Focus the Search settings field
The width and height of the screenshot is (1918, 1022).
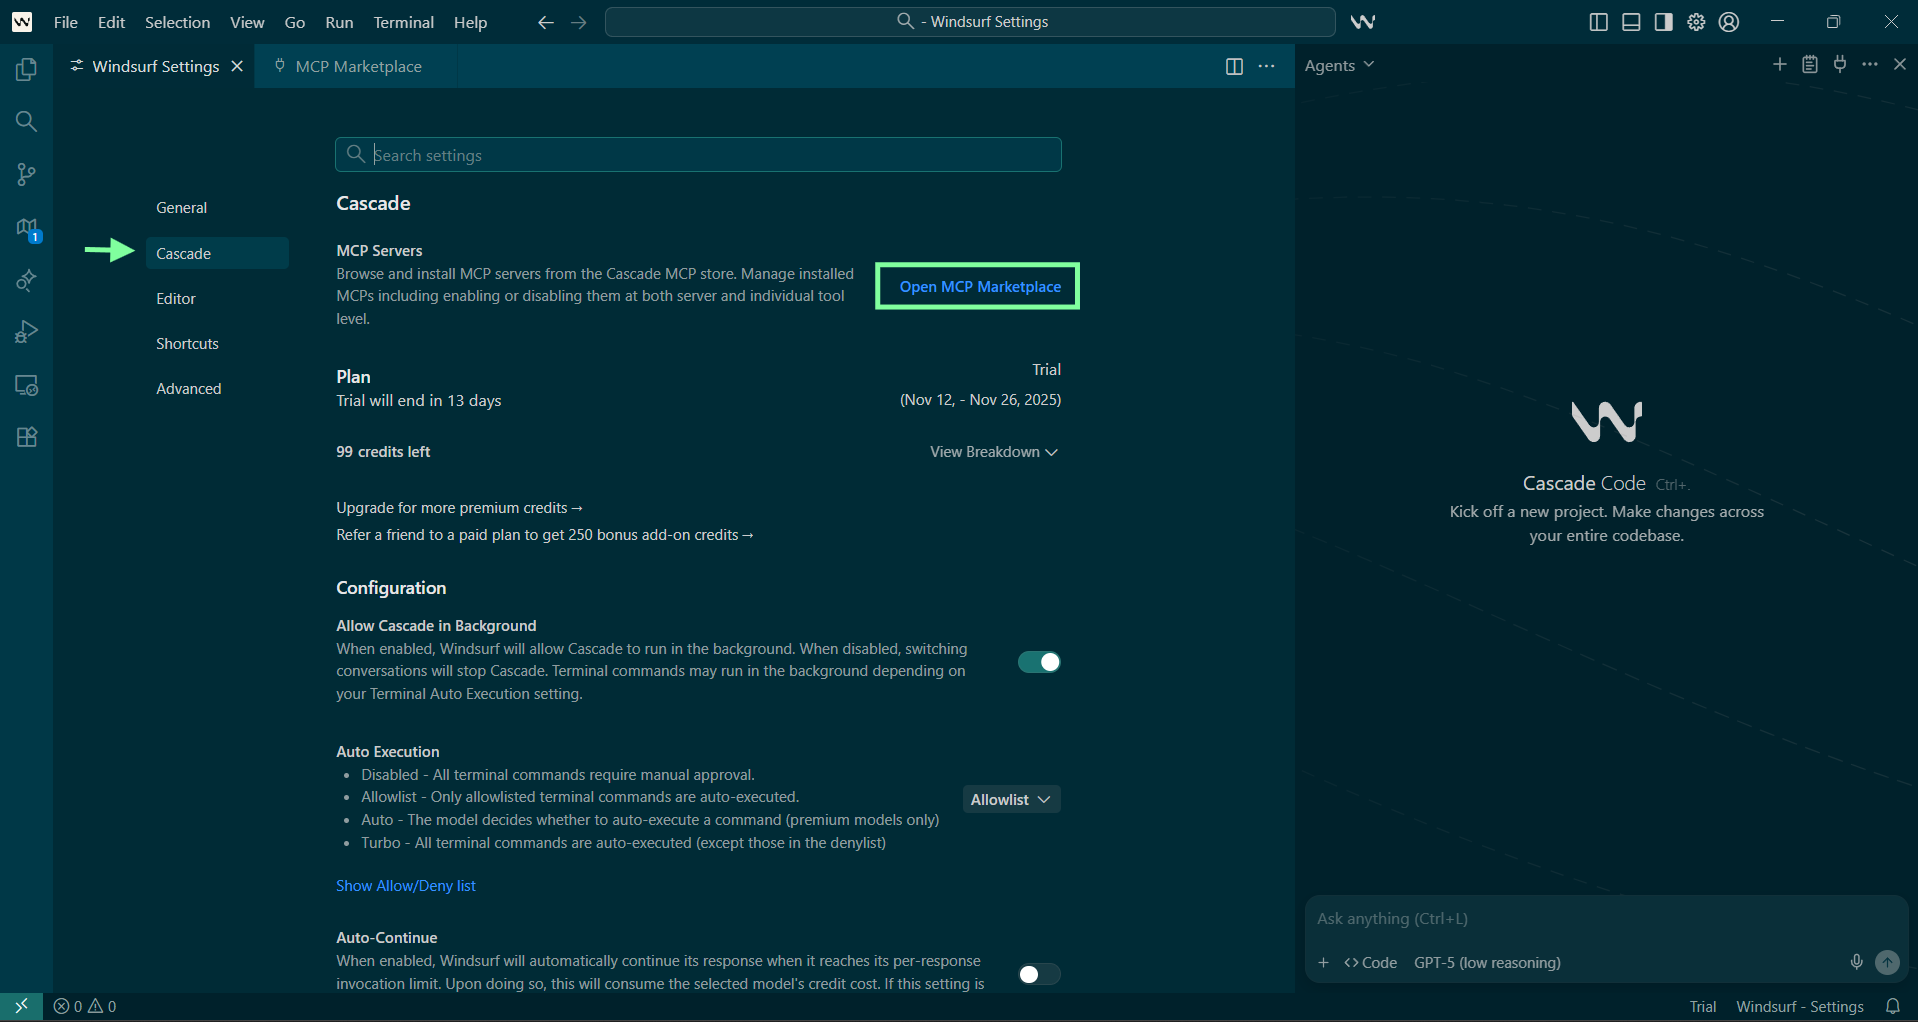click(698, 155)
